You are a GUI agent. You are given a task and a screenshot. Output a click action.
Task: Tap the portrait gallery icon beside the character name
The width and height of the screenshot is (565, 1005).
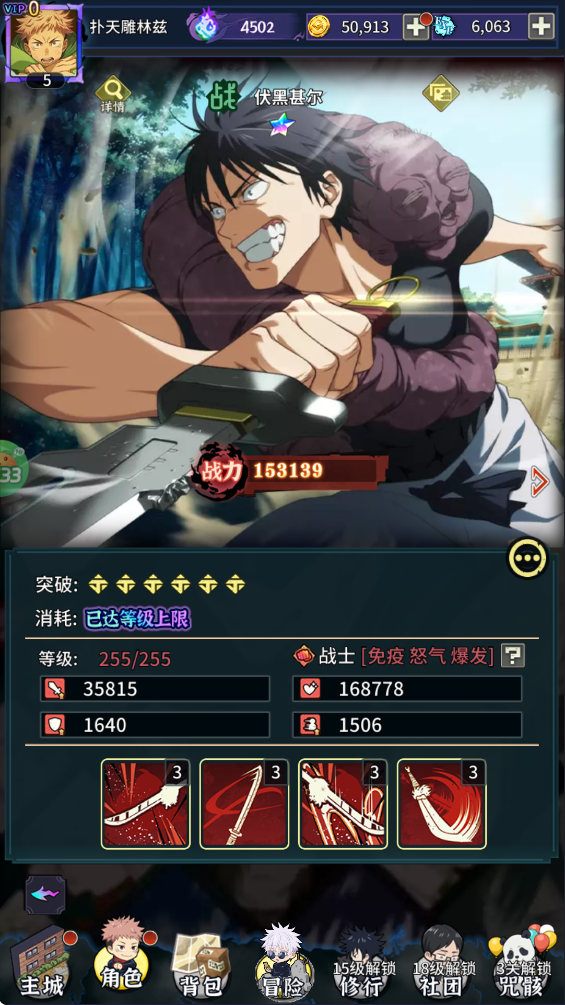click(x=441, y=94)
